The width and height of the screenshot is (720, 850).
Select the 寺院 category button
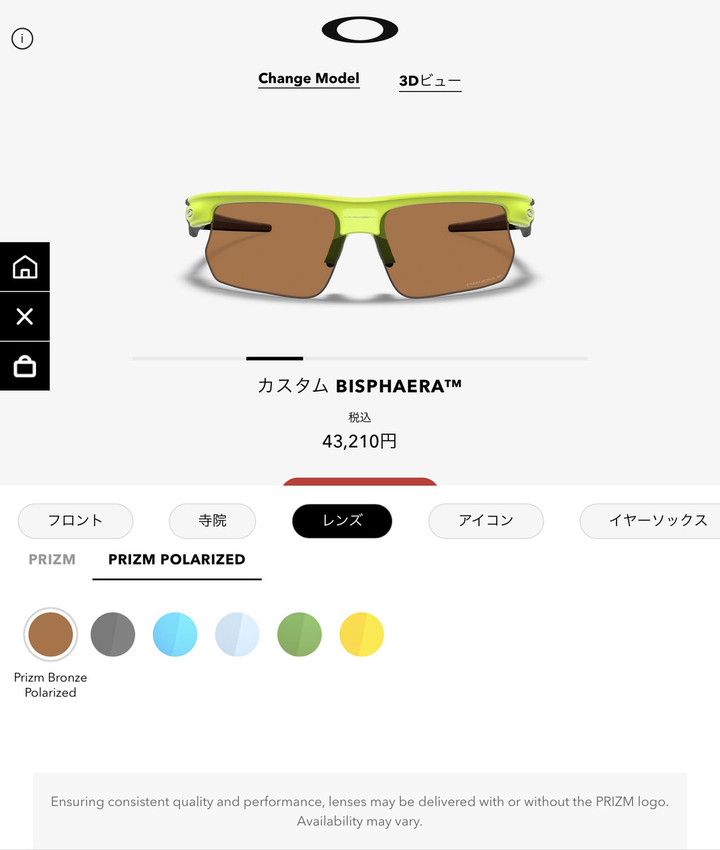pos(213,520)
